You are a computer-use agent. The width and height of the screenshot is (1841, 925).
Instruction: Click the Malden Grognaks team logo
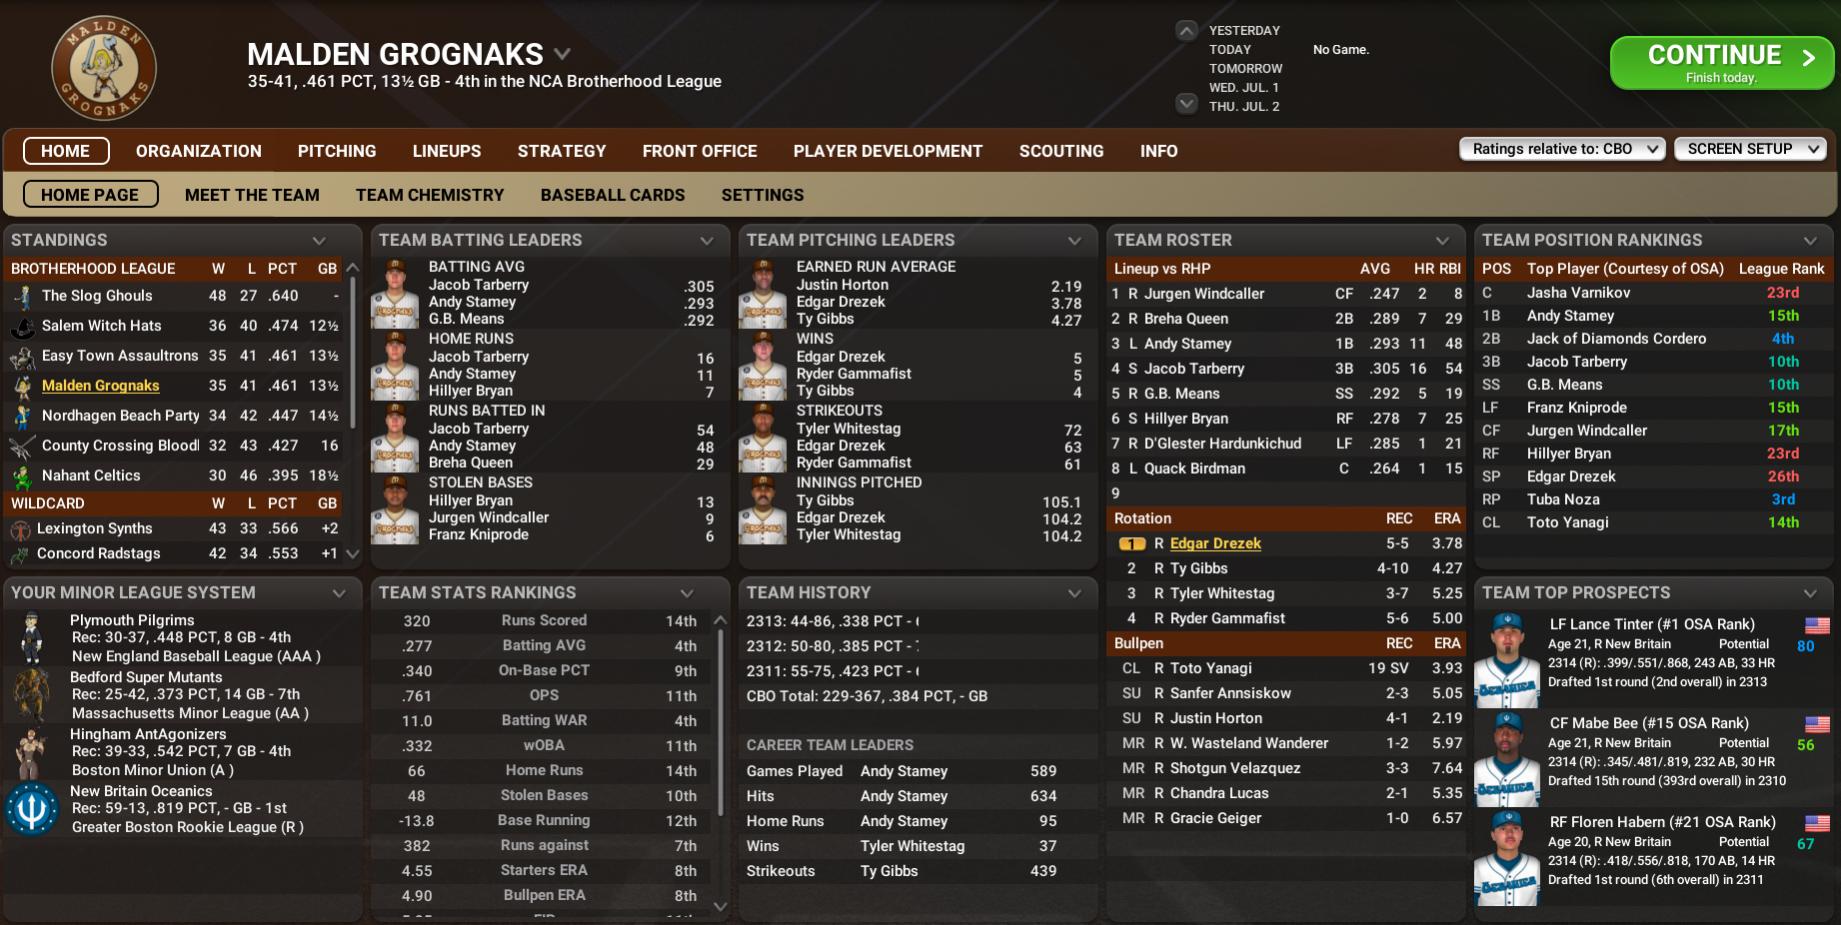click(x=103, y=69)
